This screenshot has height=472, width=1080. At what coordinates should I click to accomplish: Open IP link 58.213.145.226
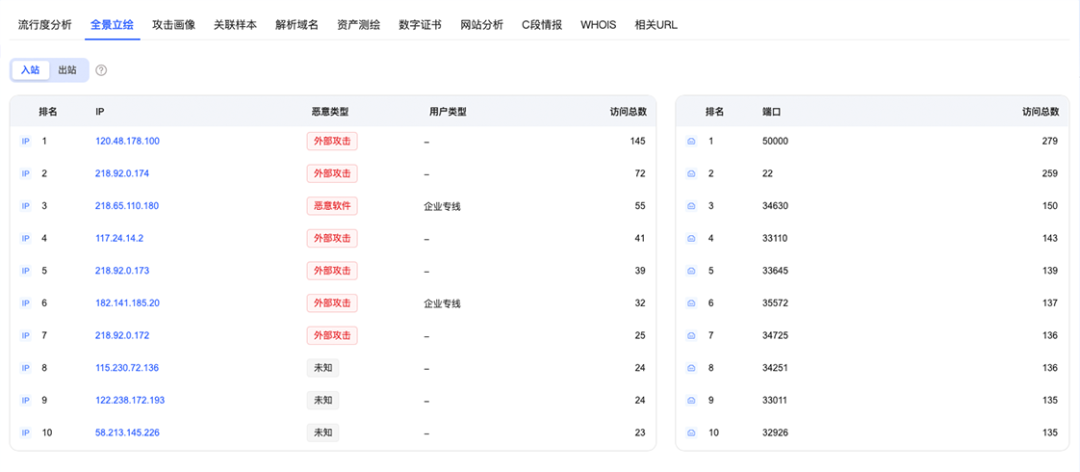pos(127,433)
